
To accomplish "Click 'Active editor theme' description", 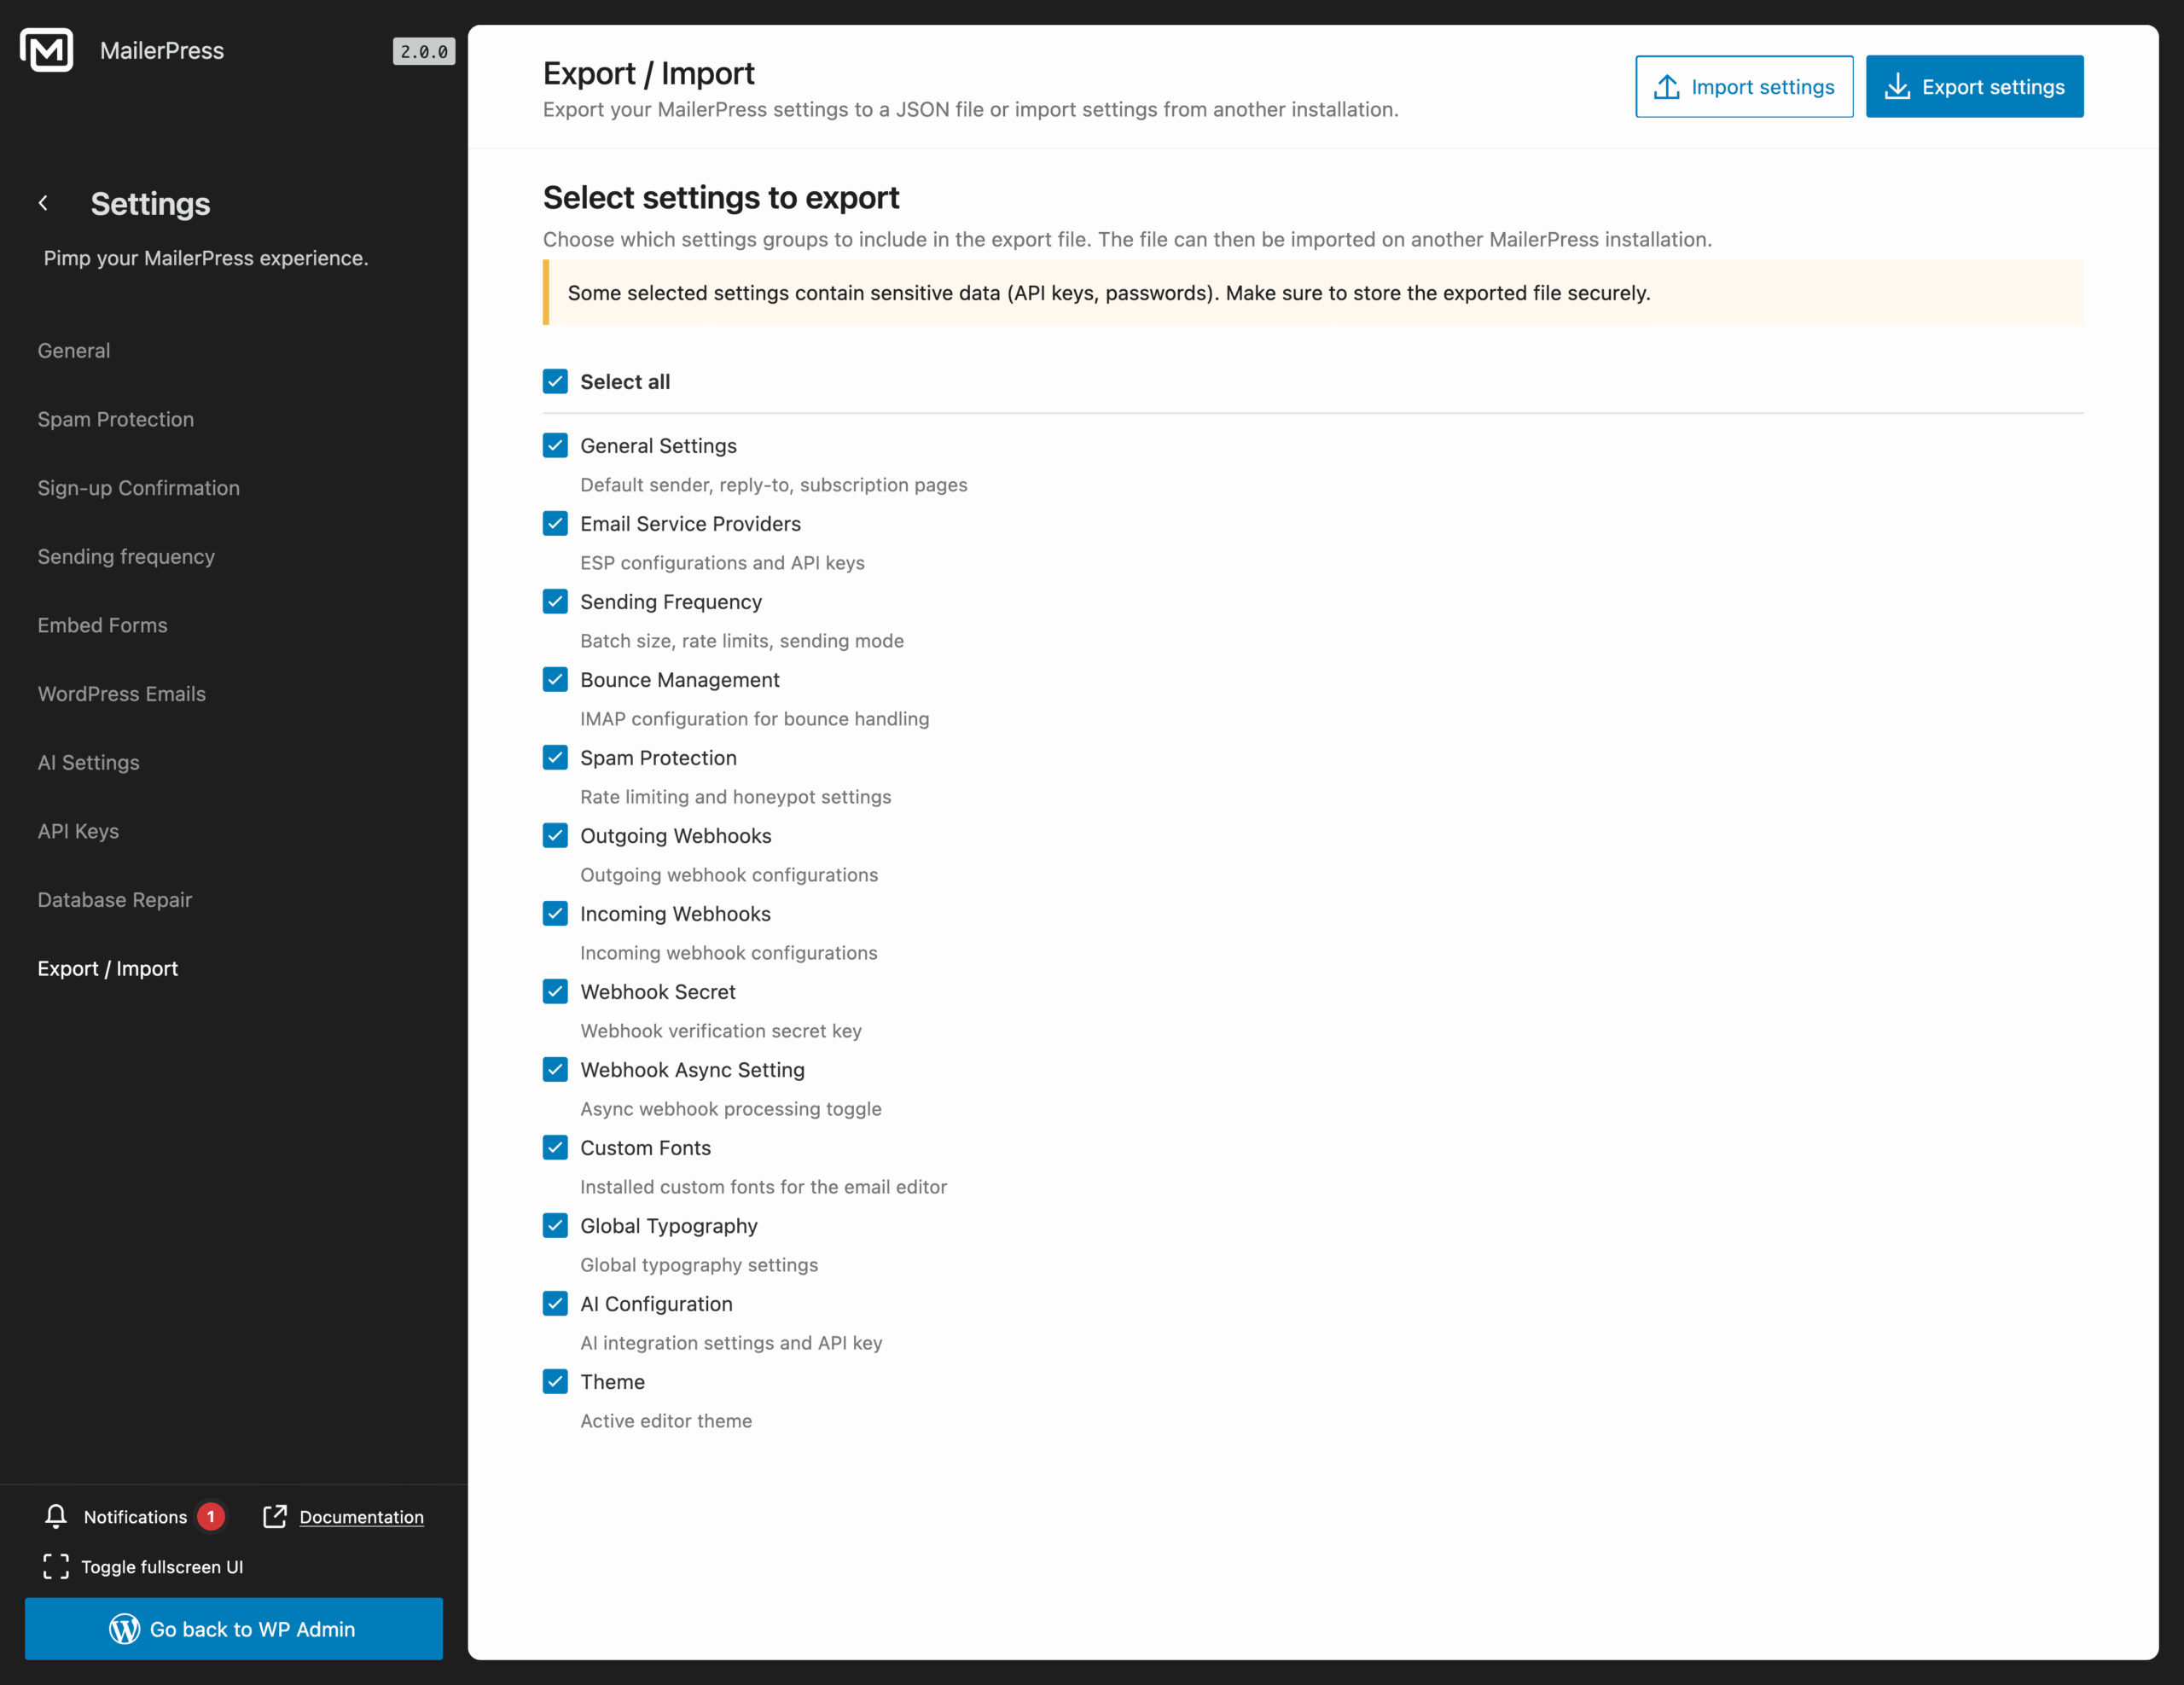I will (666, 1421).
